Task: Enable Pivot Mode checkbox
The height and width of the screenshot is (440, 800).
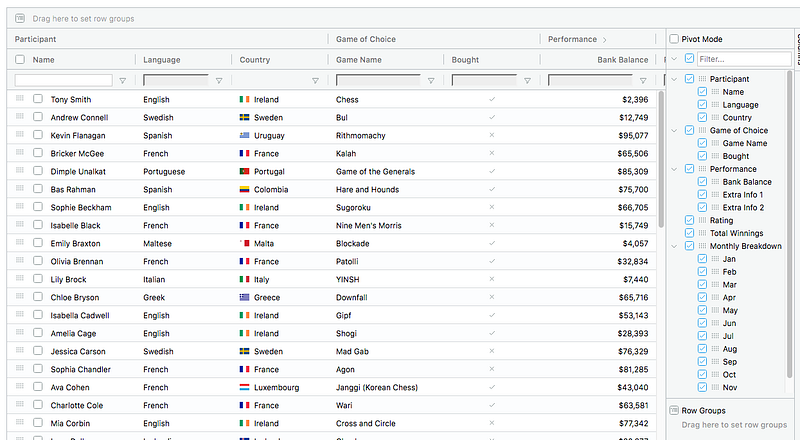Action: pyautogui.click(x=674, y=39)
